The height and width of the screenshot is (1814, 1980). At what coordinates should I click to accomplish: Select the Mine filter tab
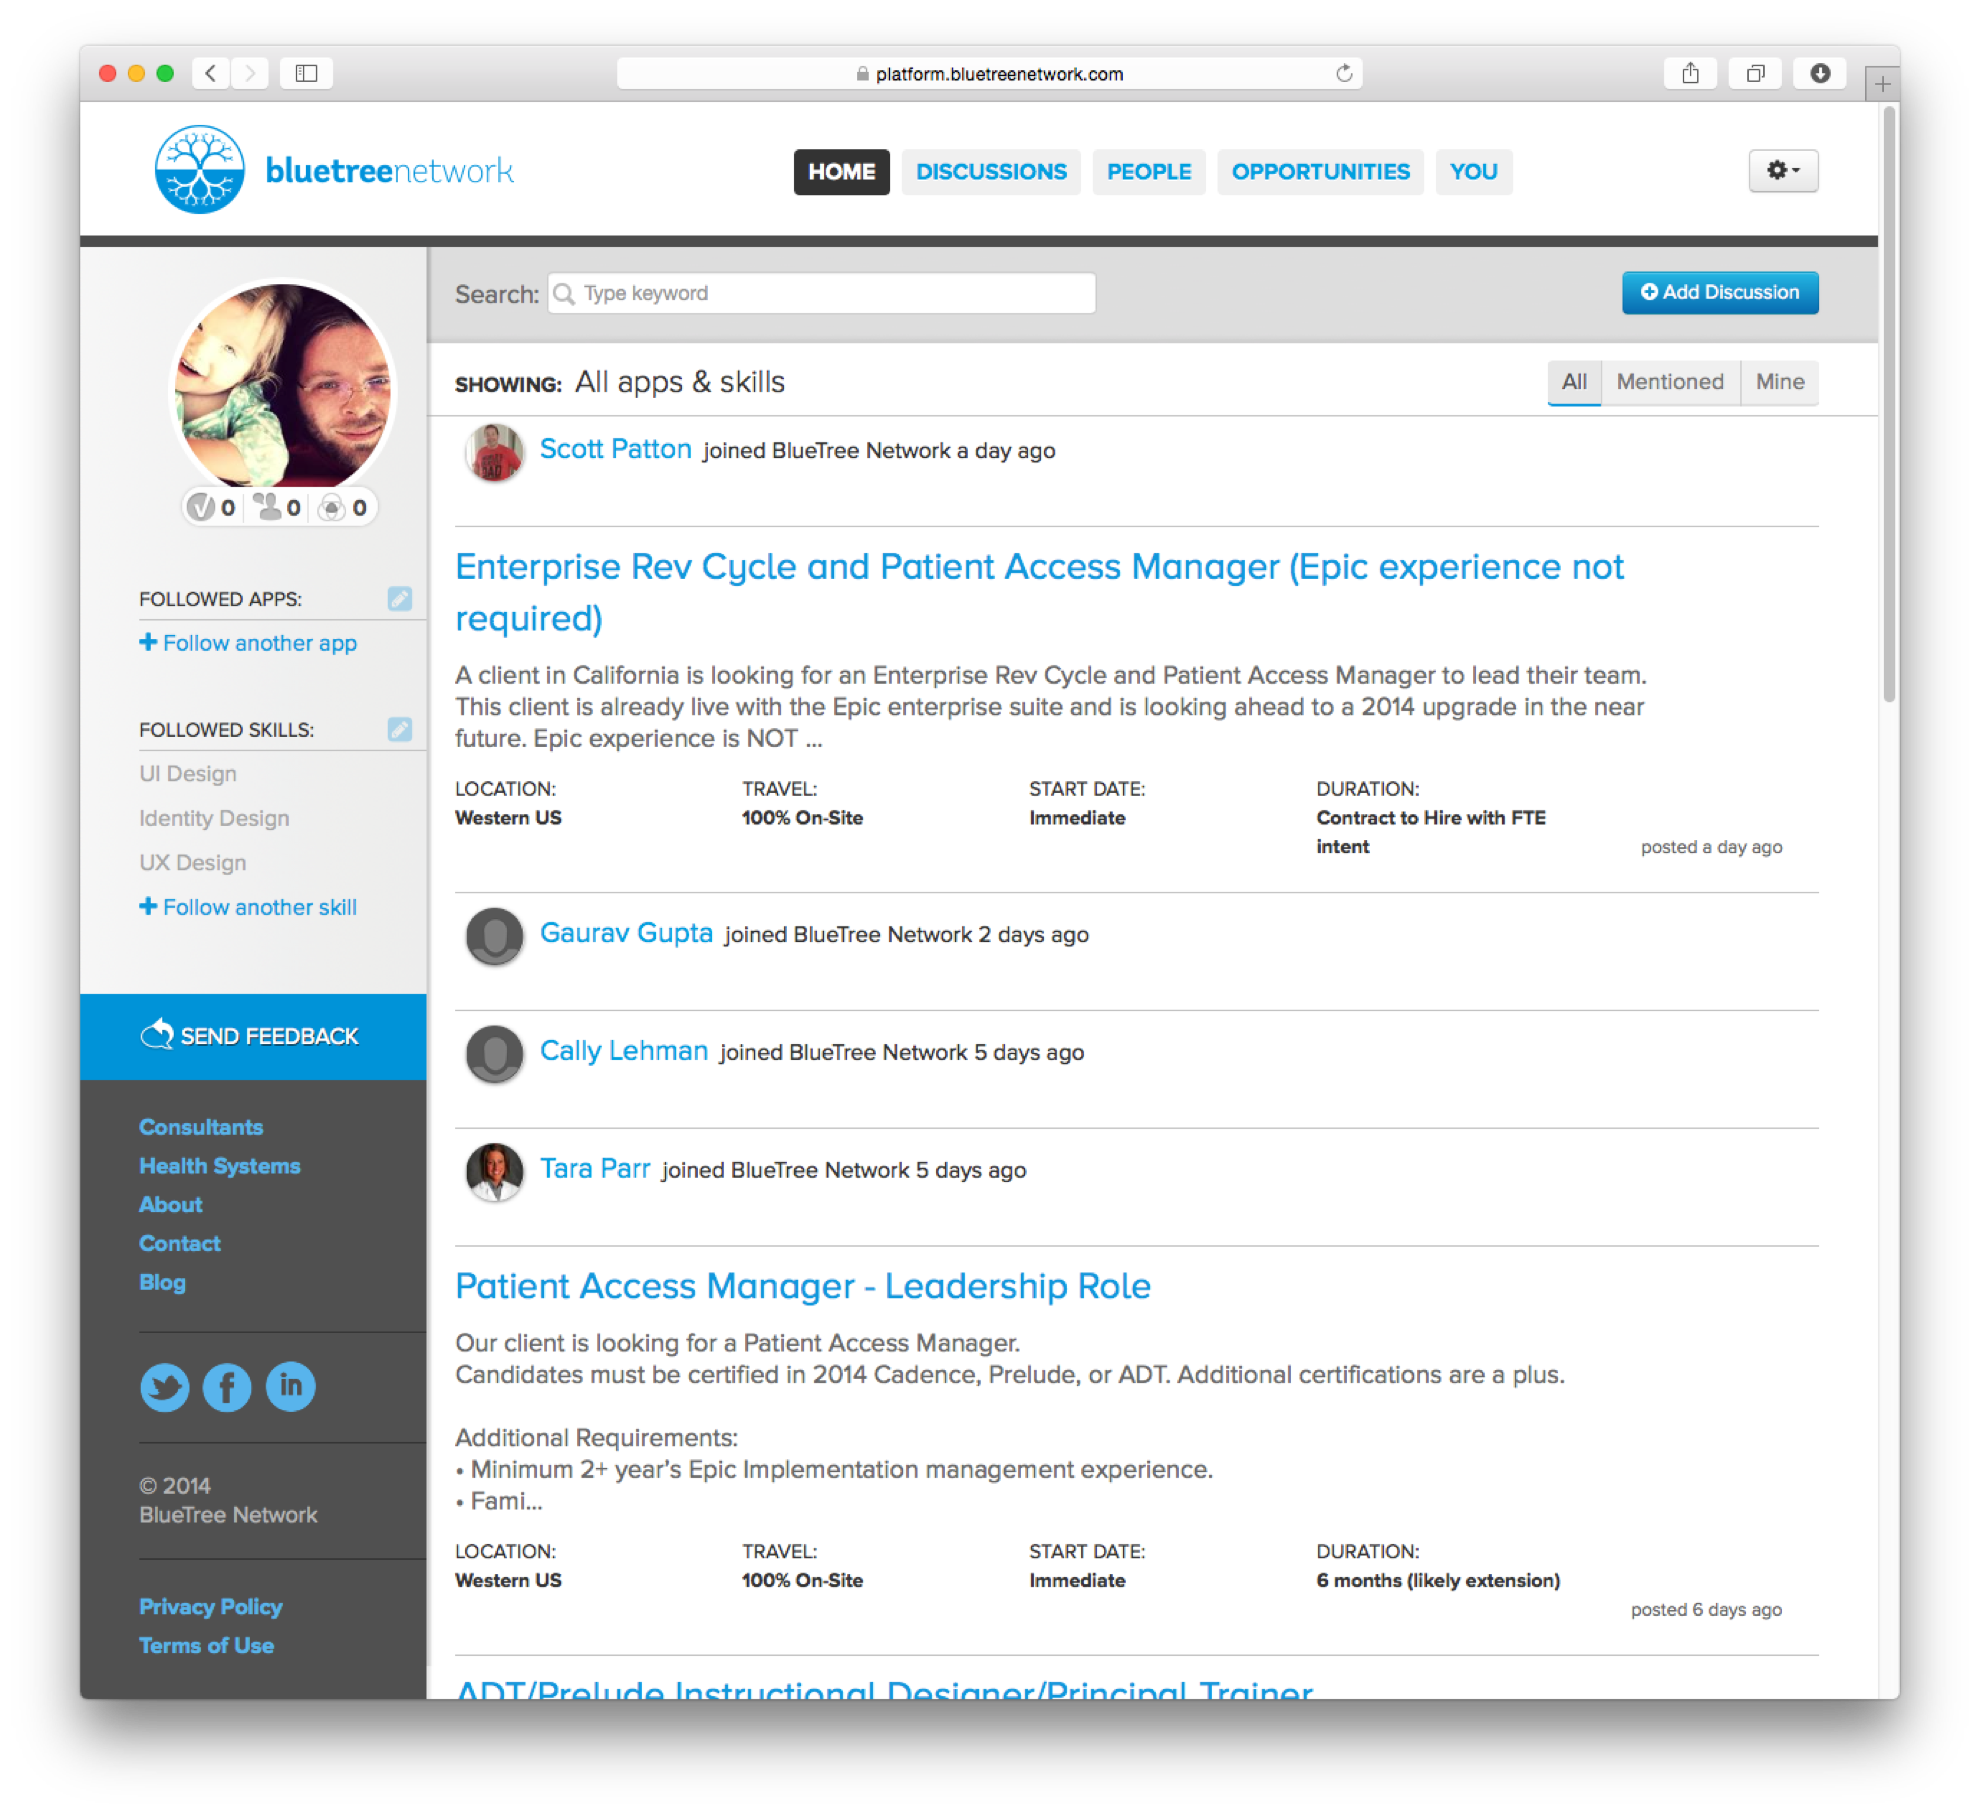pyautogui.click(x=1779, y=382)
